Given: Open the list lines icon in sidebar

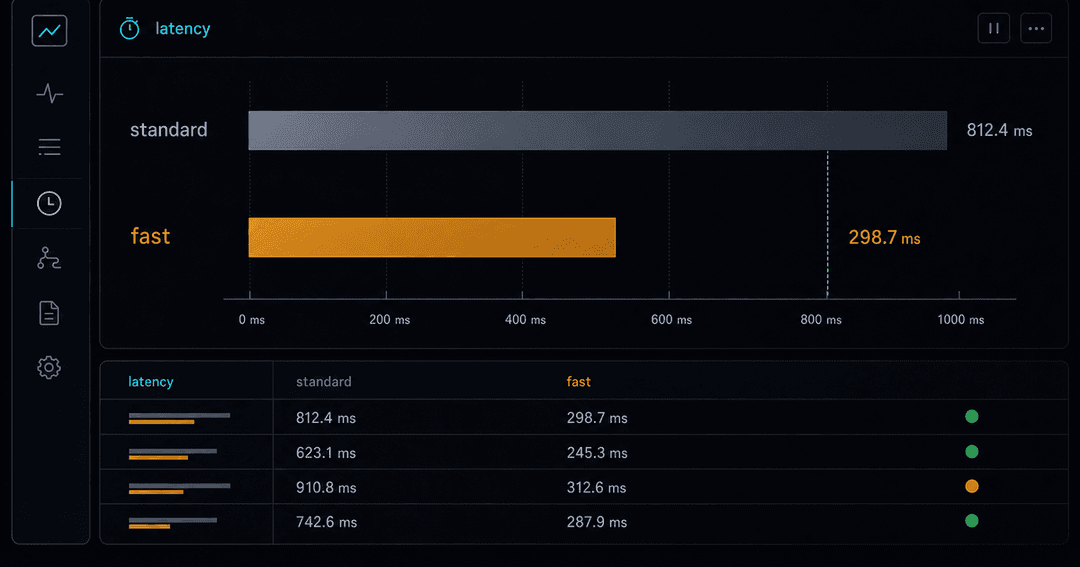Looking at the screenshot, I should (49, 147).
